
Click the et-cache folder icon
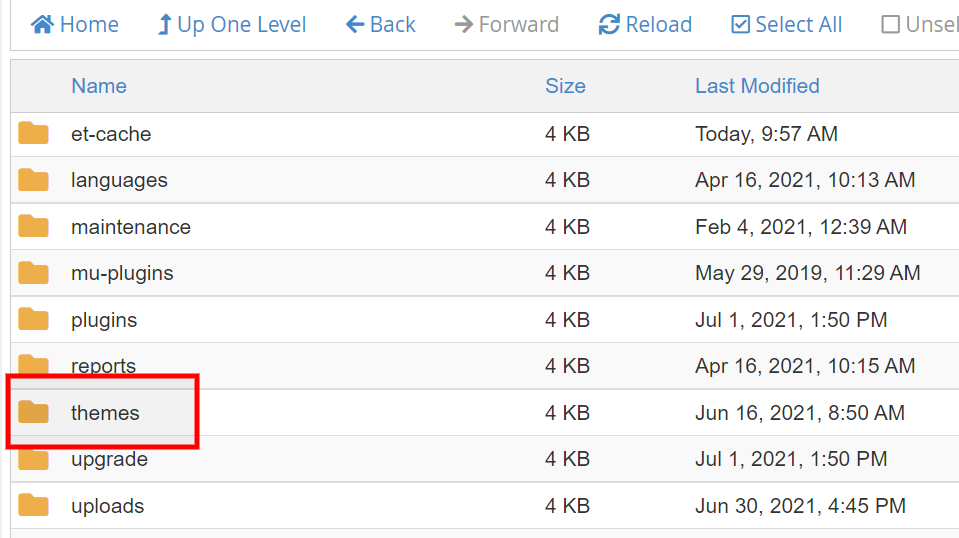34,134
